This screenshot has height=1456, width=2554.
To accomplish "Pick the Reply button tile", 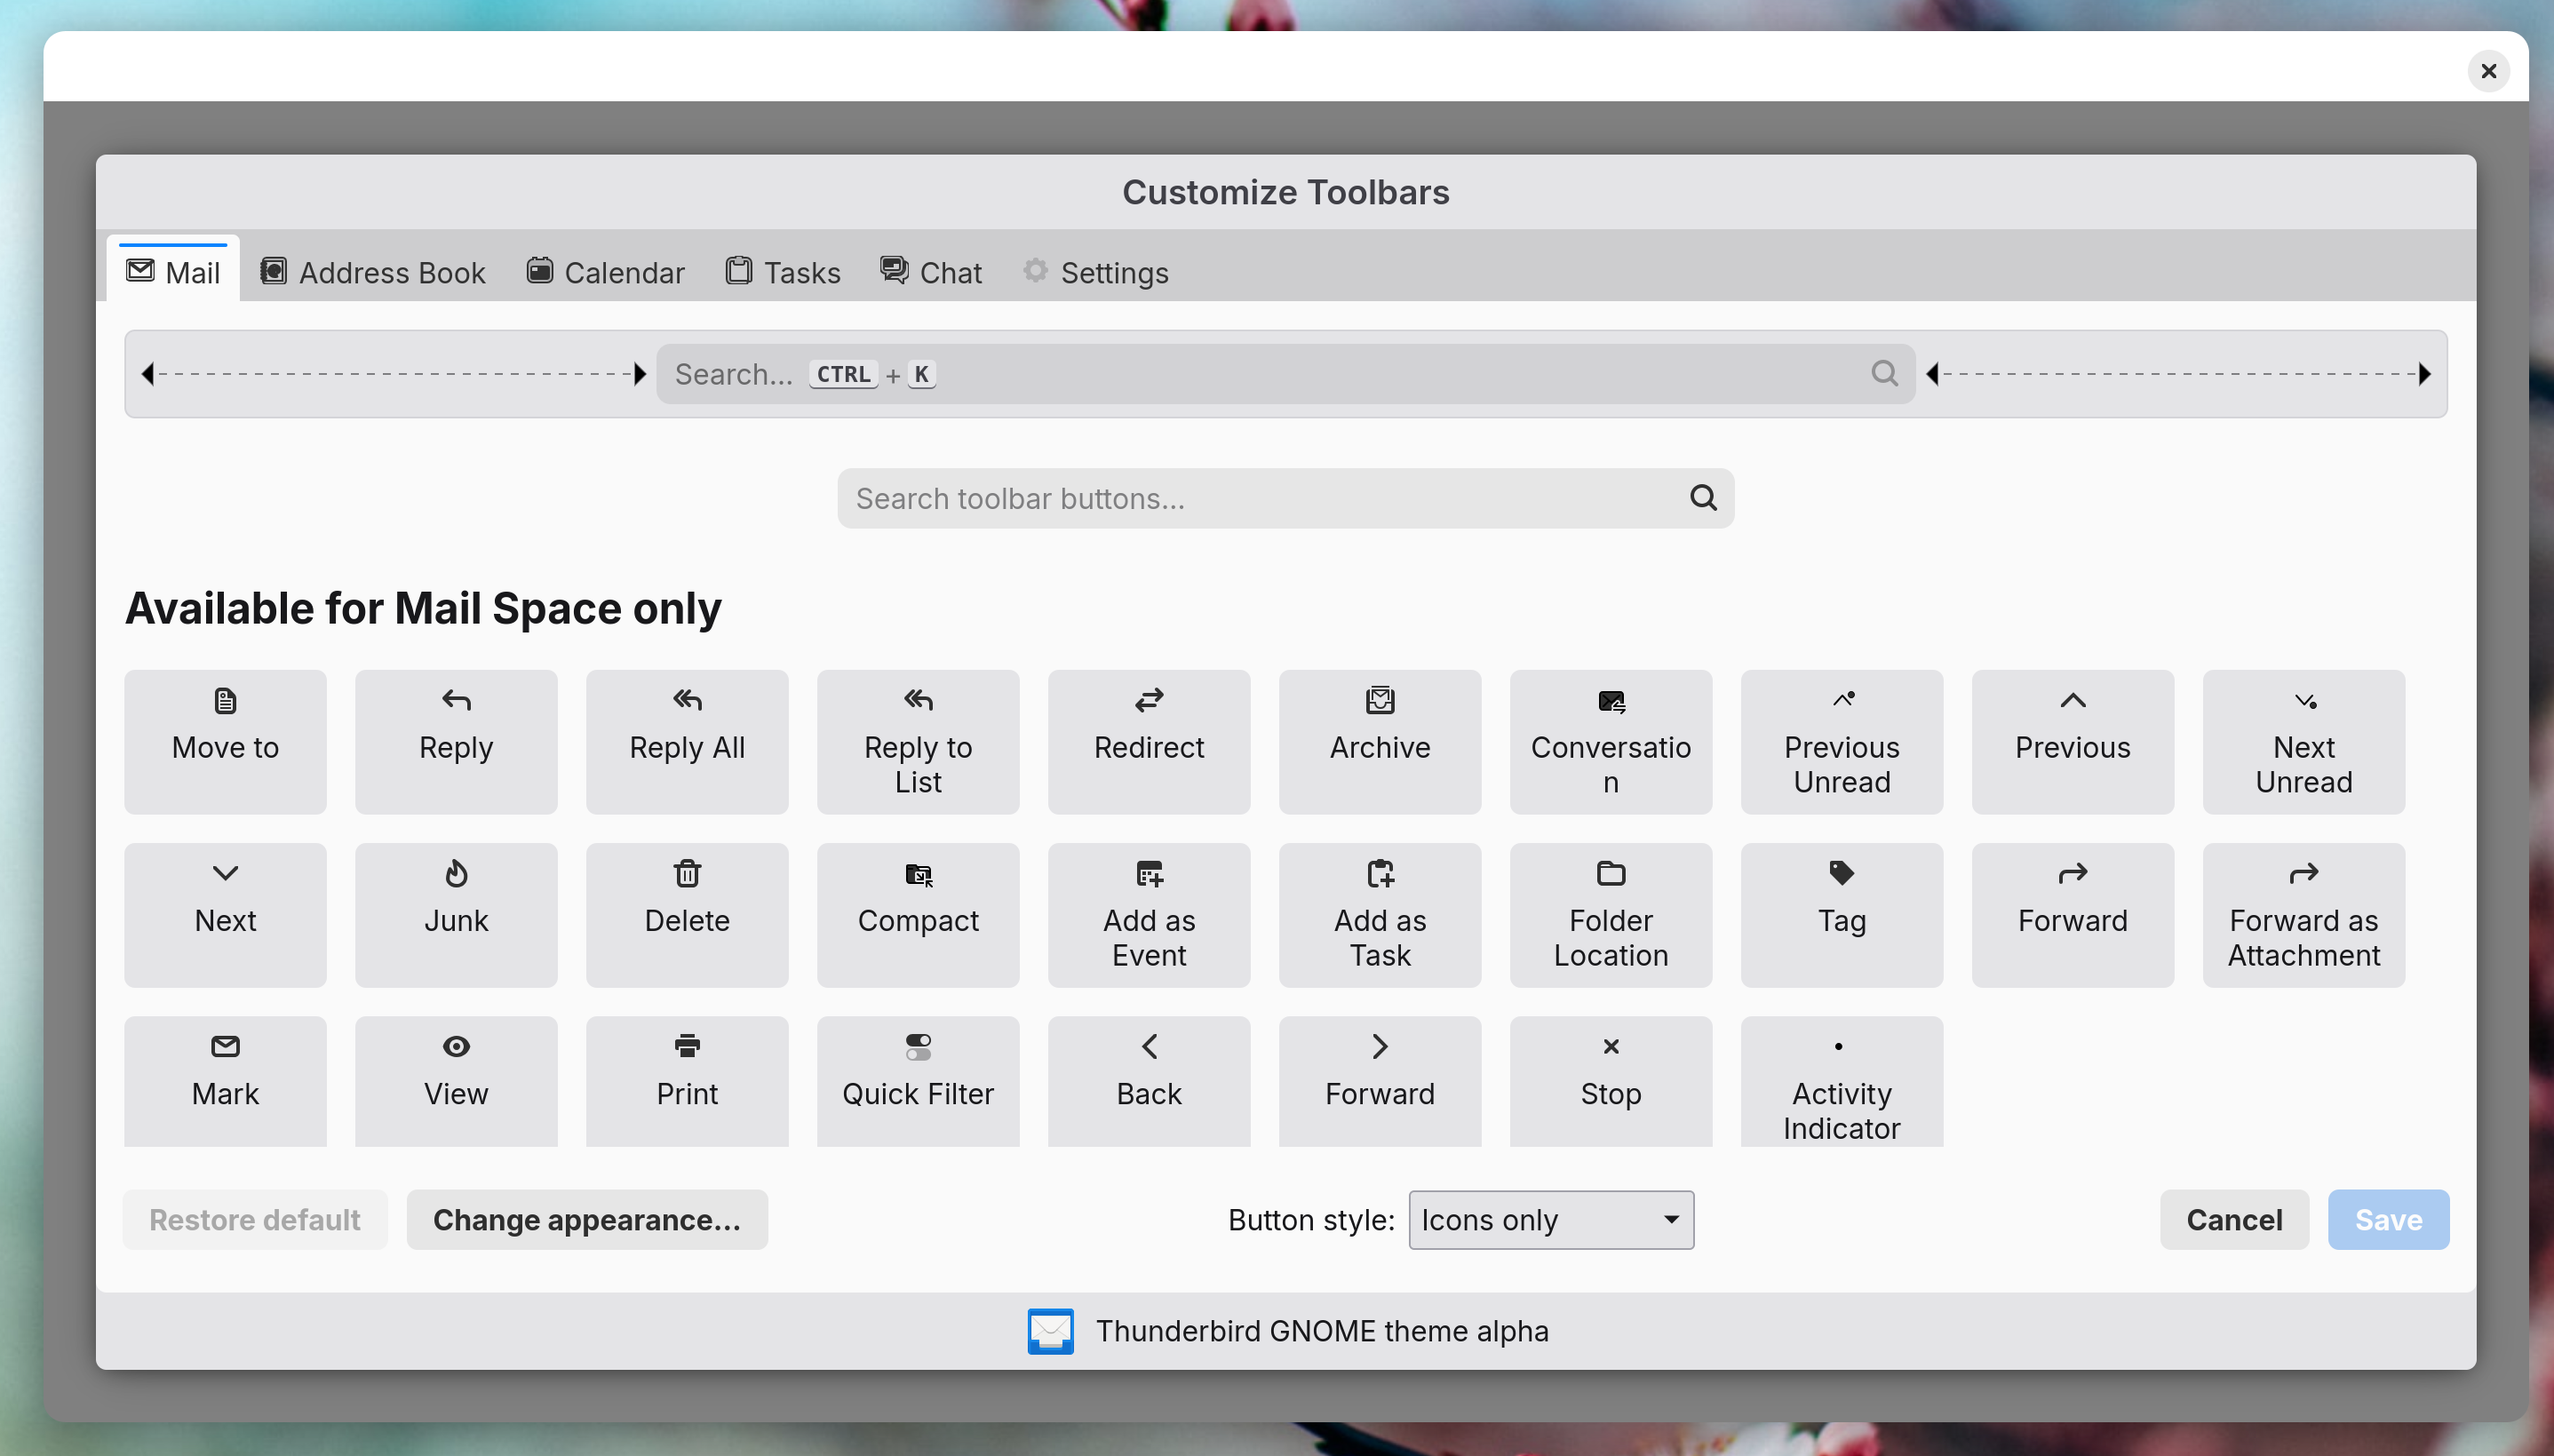I will 456,741.
